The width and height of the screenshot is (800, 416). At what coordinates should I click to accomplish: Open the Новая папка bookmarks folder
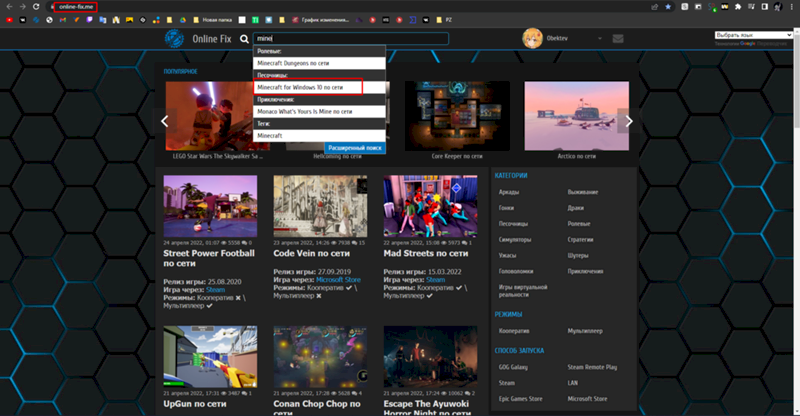click(212, 20)
